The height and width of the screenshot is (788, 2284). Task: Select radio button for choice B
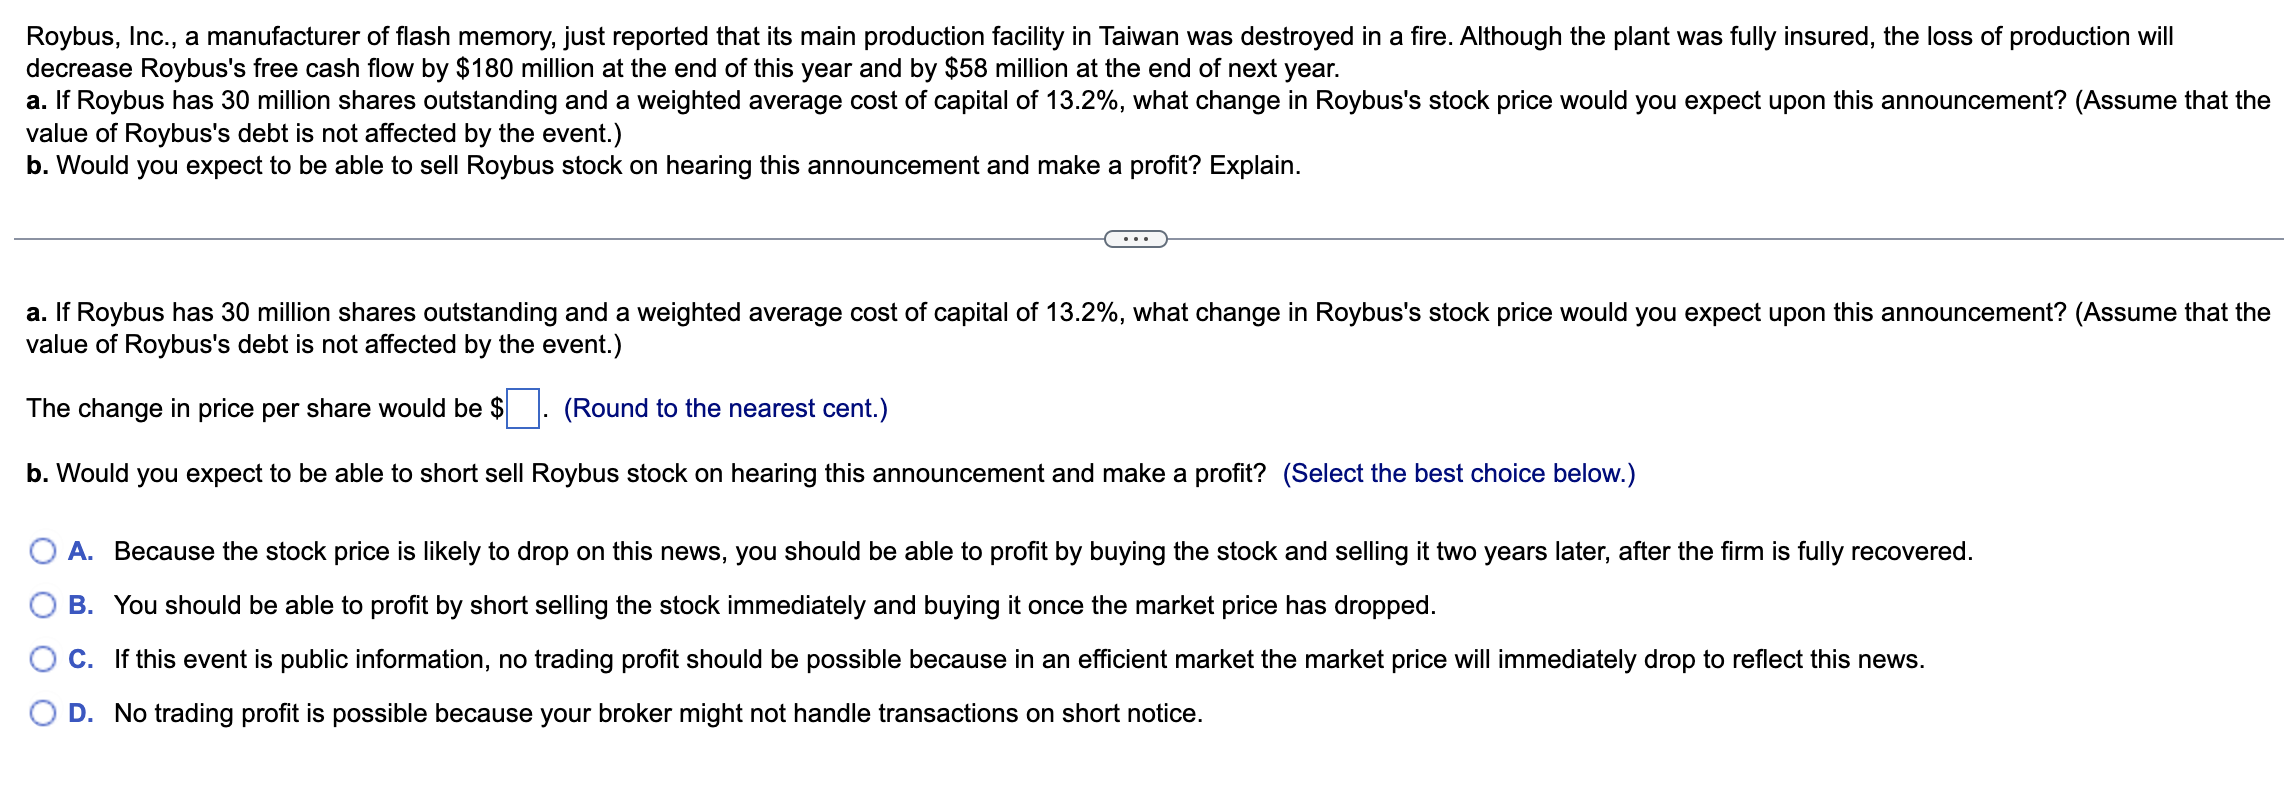tap(42, 604)
